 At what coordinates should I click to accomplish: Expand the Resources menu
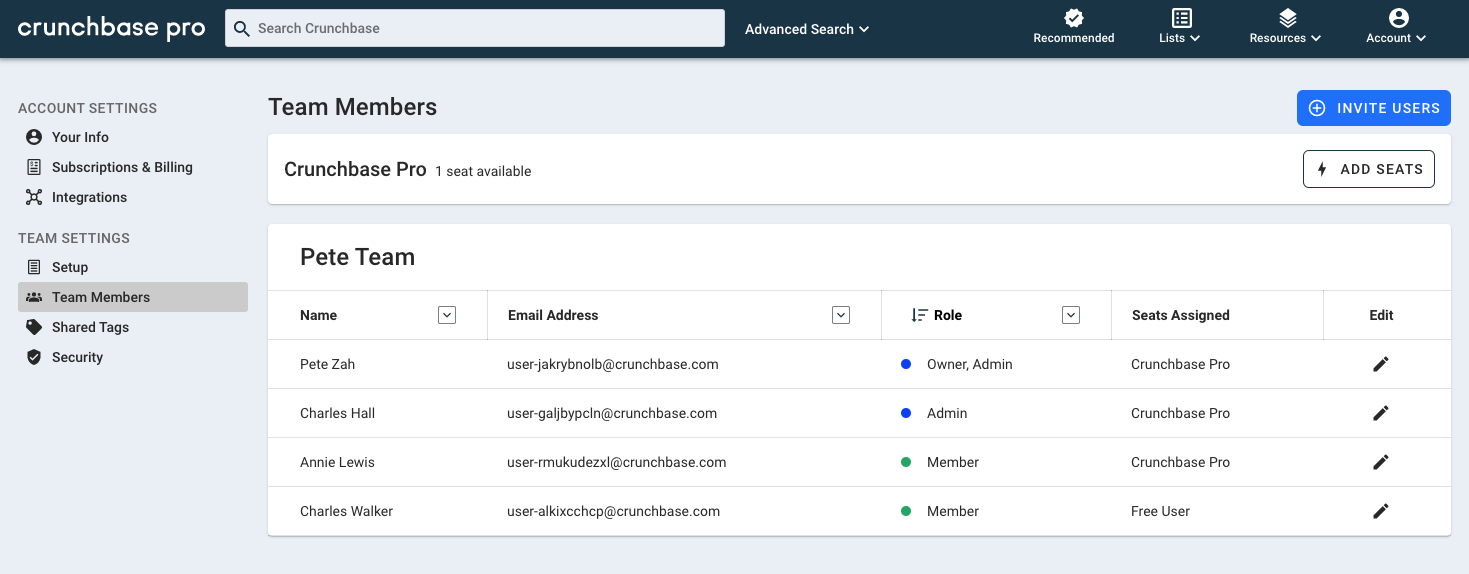coord(1286,27)
